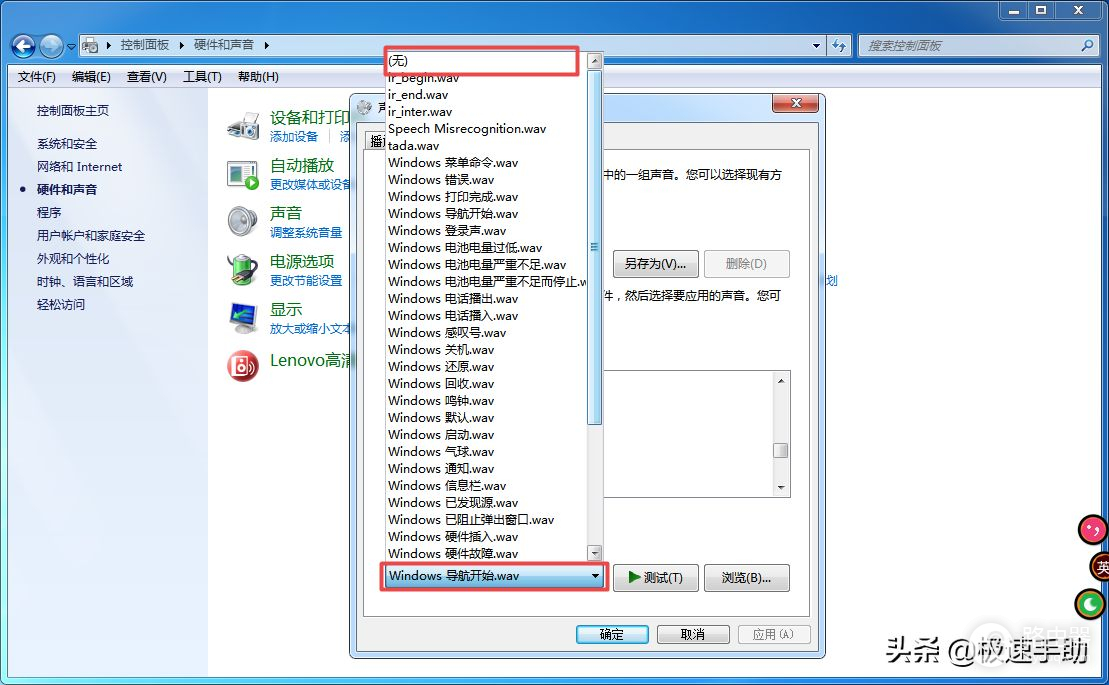Open 网络和 Internet in the sidebar

(79, 167)
